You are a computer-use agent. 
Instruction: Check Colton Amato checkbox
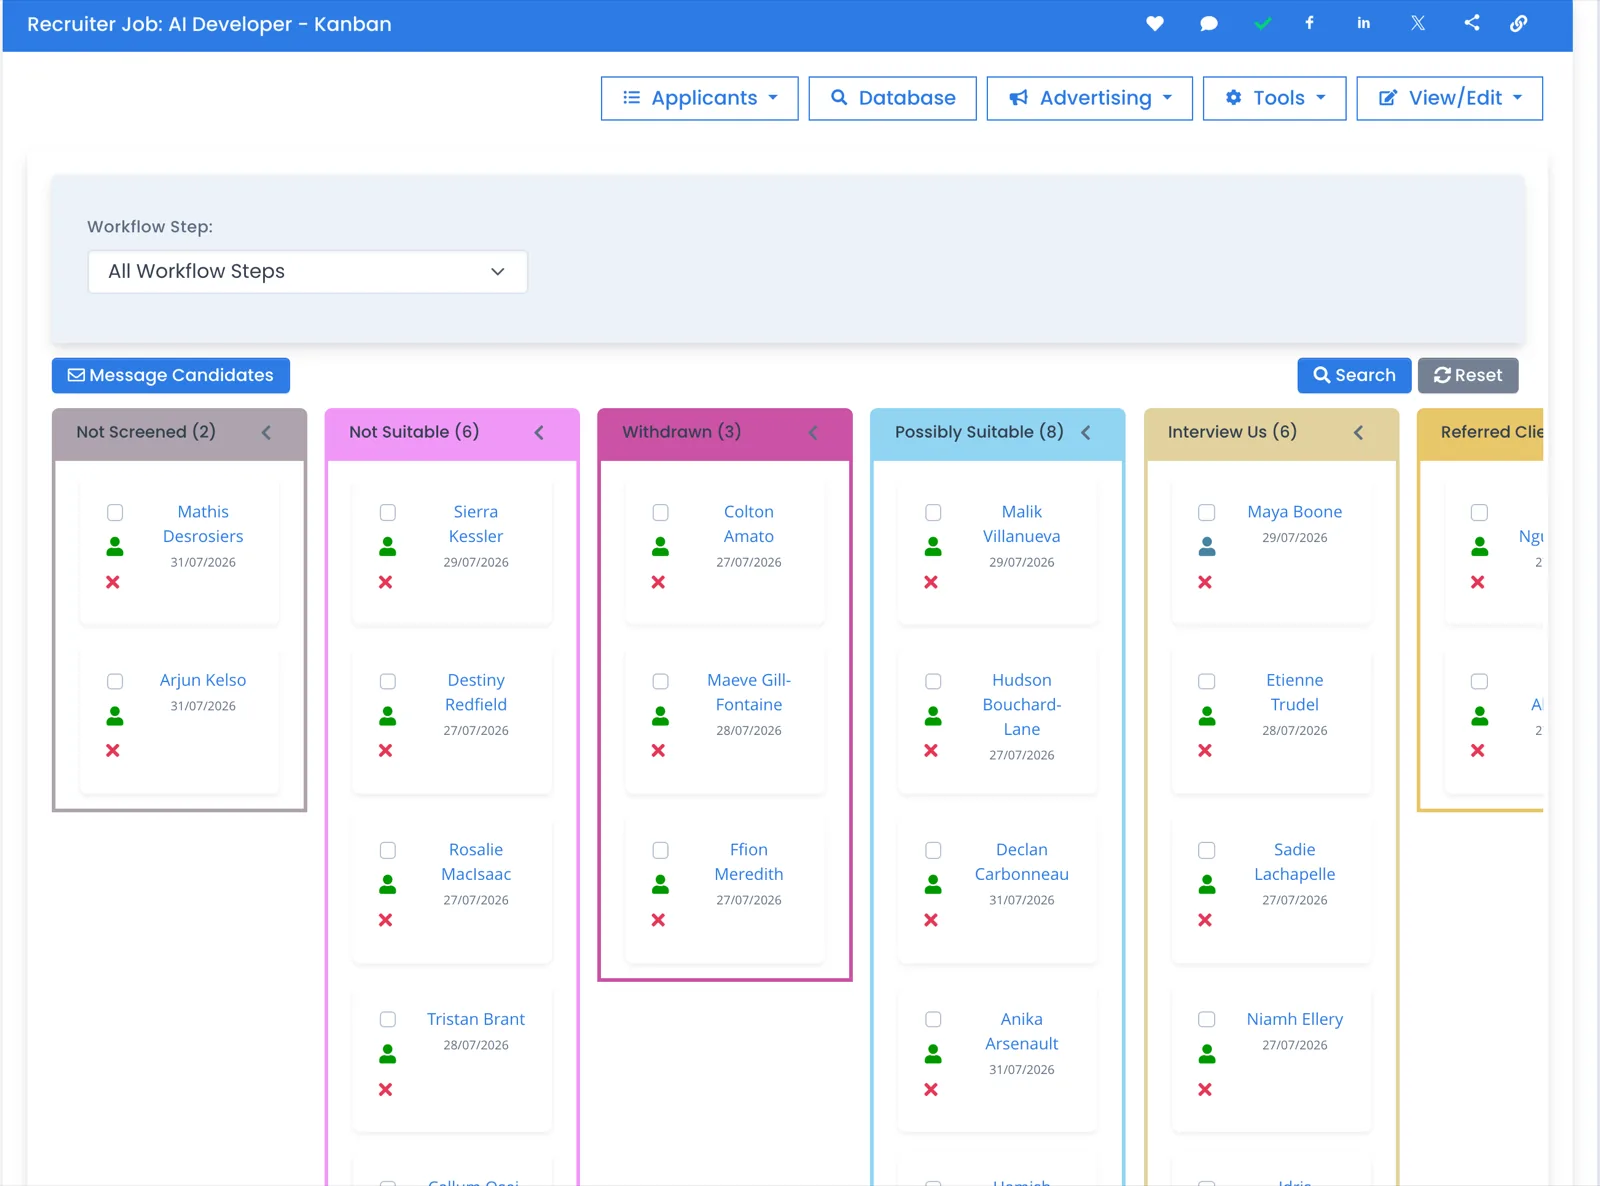[x=660, y=512]
